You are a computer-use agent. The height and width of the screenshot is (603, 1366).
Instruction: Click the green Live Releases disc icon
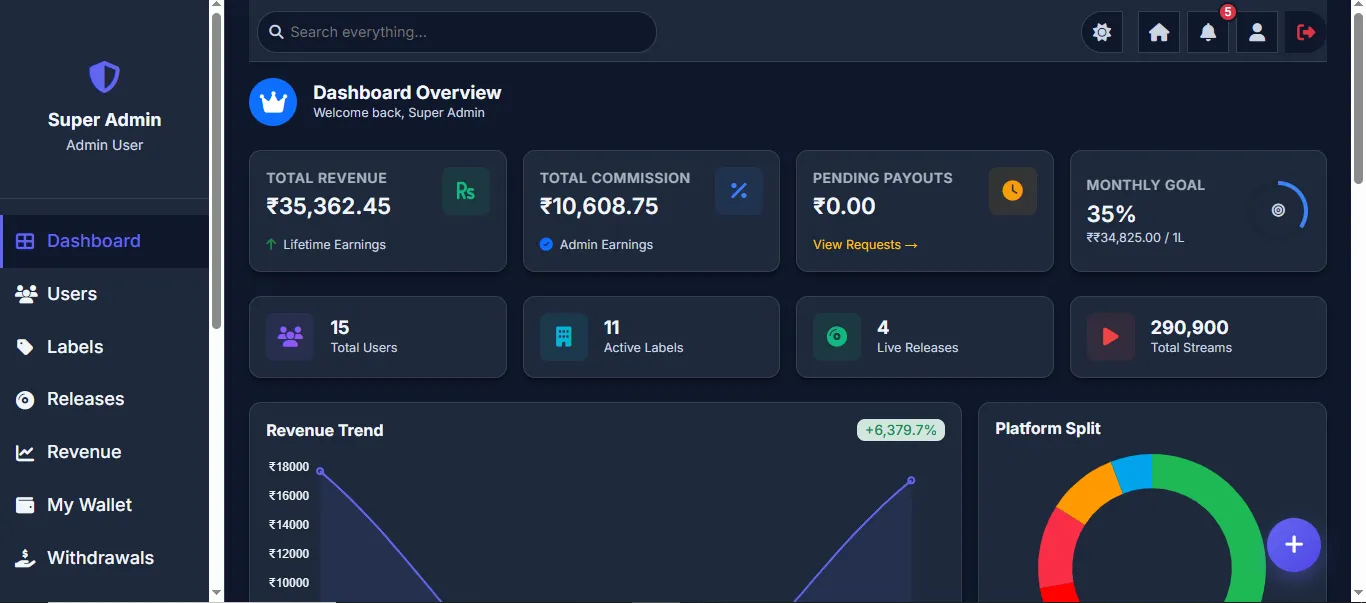[837, 337]
